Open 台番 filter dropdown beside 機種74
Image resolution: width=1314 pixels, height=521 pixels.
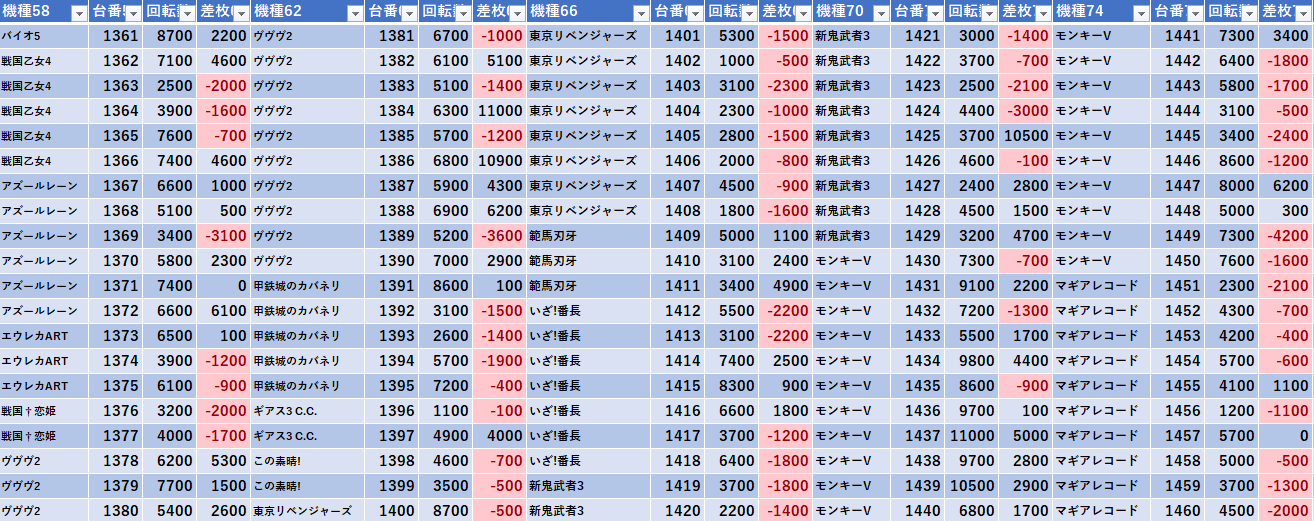[x=1193, y=13]
